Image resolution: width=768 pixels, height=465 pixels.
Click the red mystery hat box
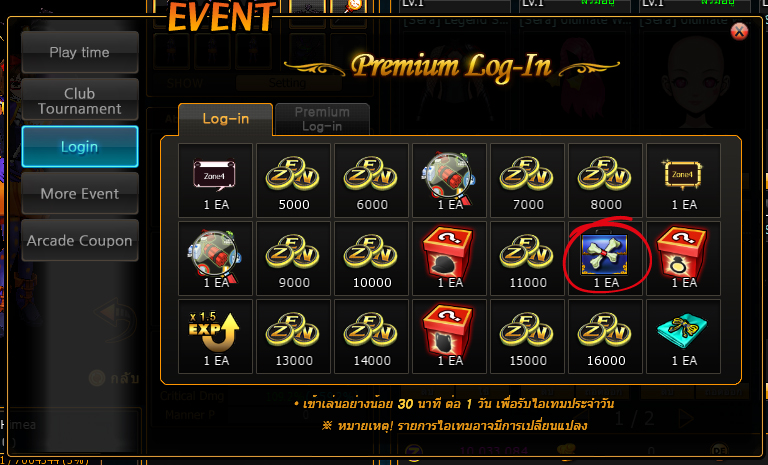pyautogui.click(x=450, y=258)
